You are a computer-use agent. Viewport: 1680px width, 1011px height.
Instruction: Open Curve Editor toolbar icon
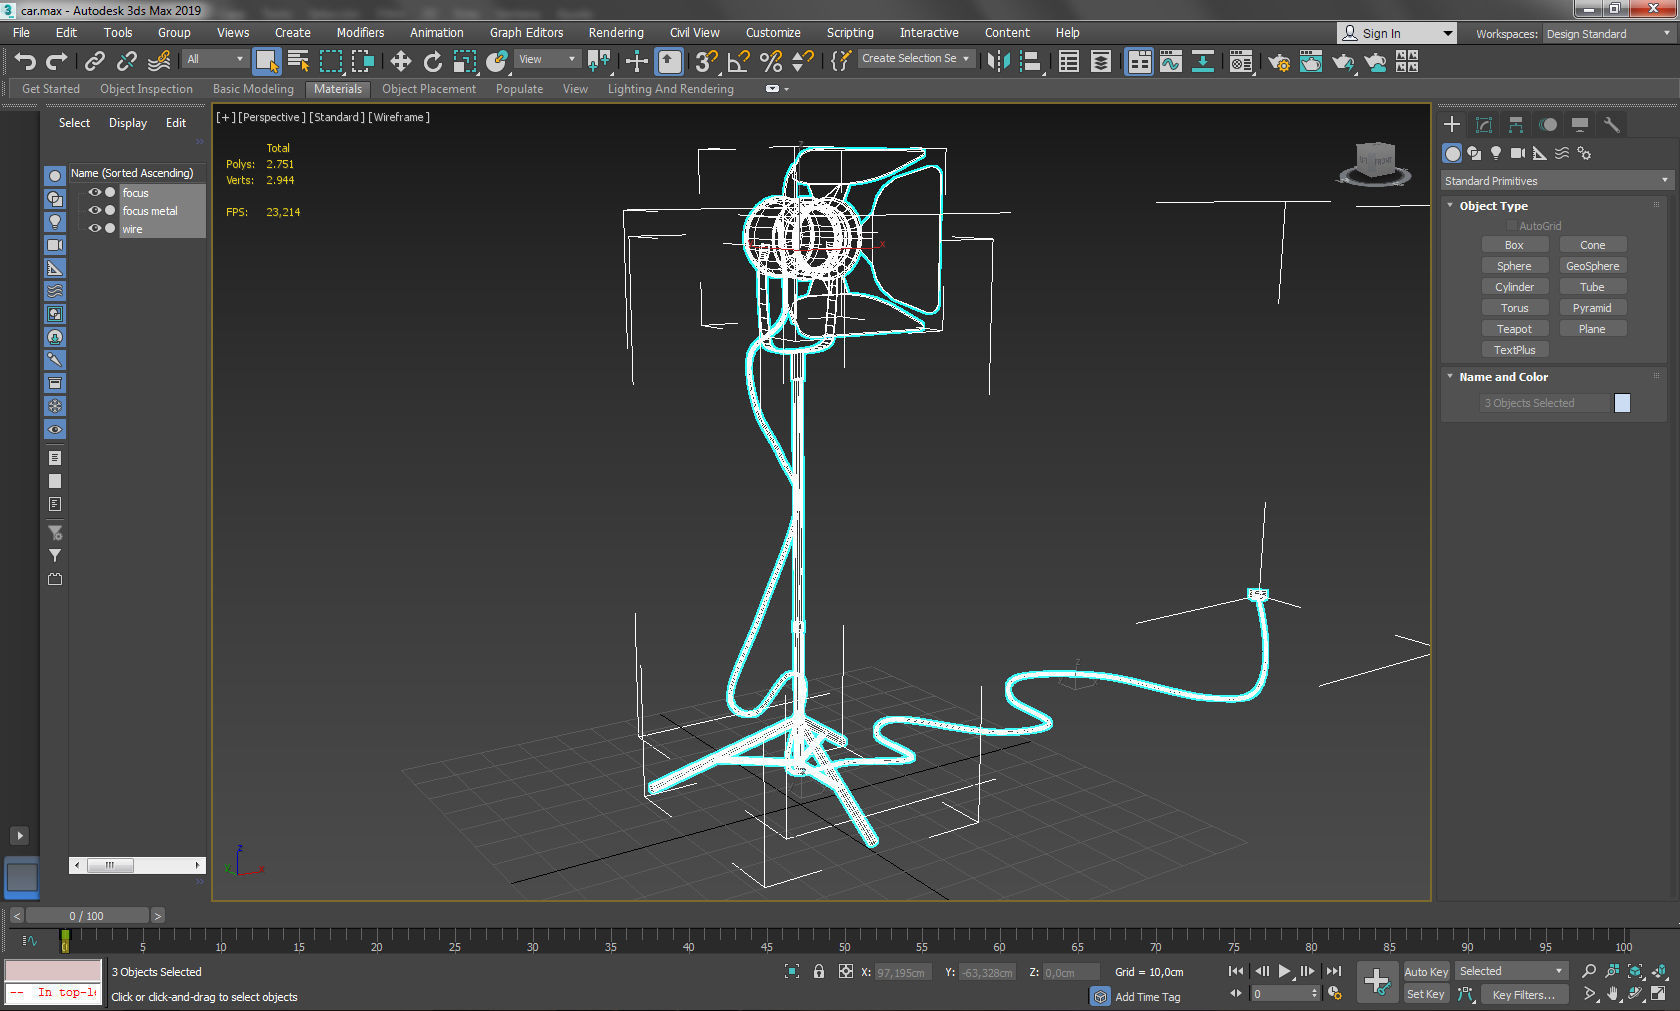(1171, 62)
